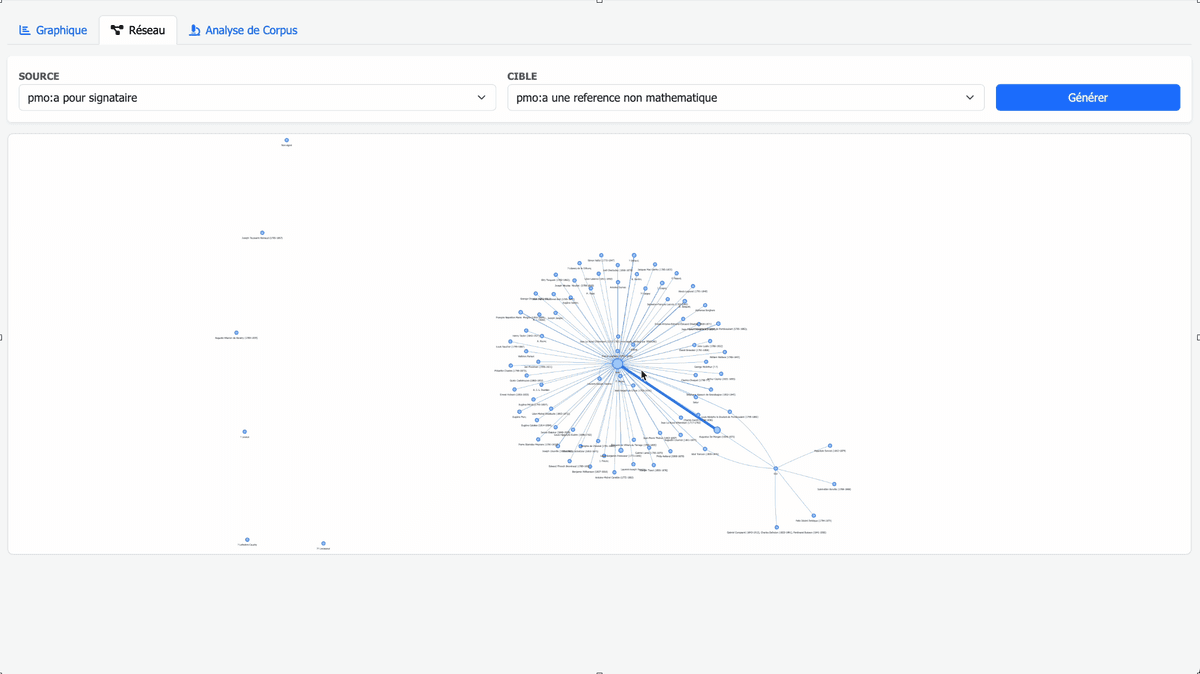Image resolution: width=1200 pixels, height=674 pixels.
Task: Click the Réseau network icon
Action: [117, 30]
